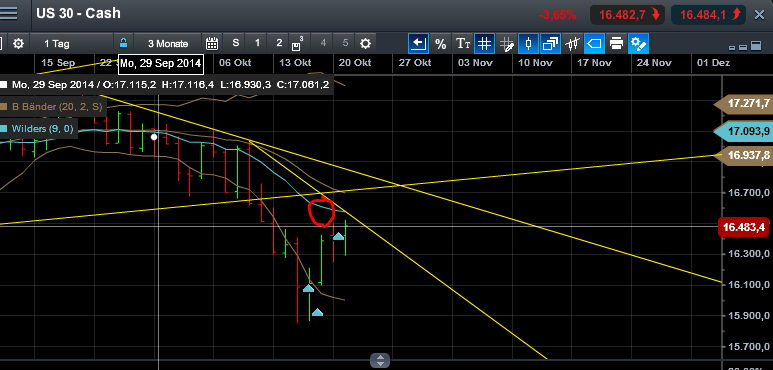The width and height of the screenshot is (773, 370).
Task: Expand the bottom panel up-down handle
Action: (380, 360)
